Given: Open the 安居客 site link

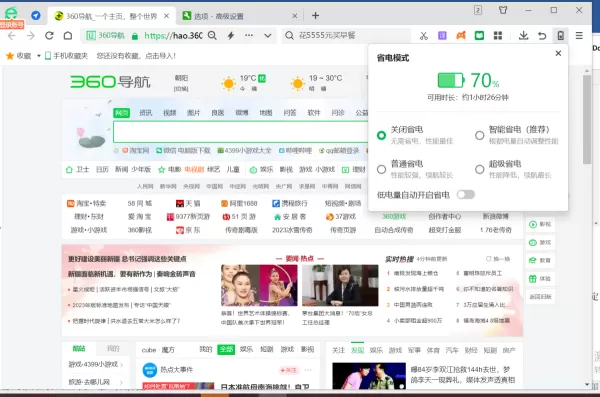Looking at the screenshot, I should 290,217.
